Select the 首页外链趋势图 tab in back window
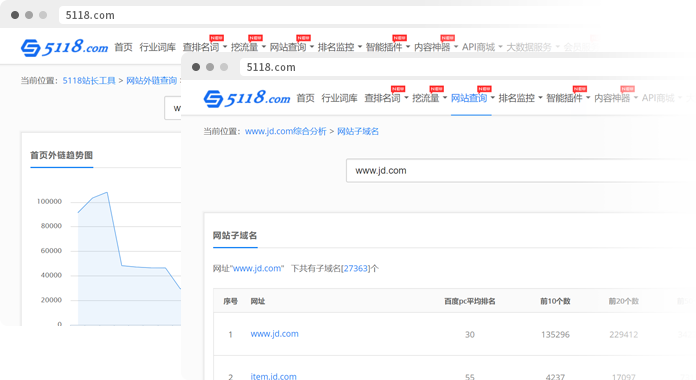Screen dimensions: 696x380 coord(61,155)
